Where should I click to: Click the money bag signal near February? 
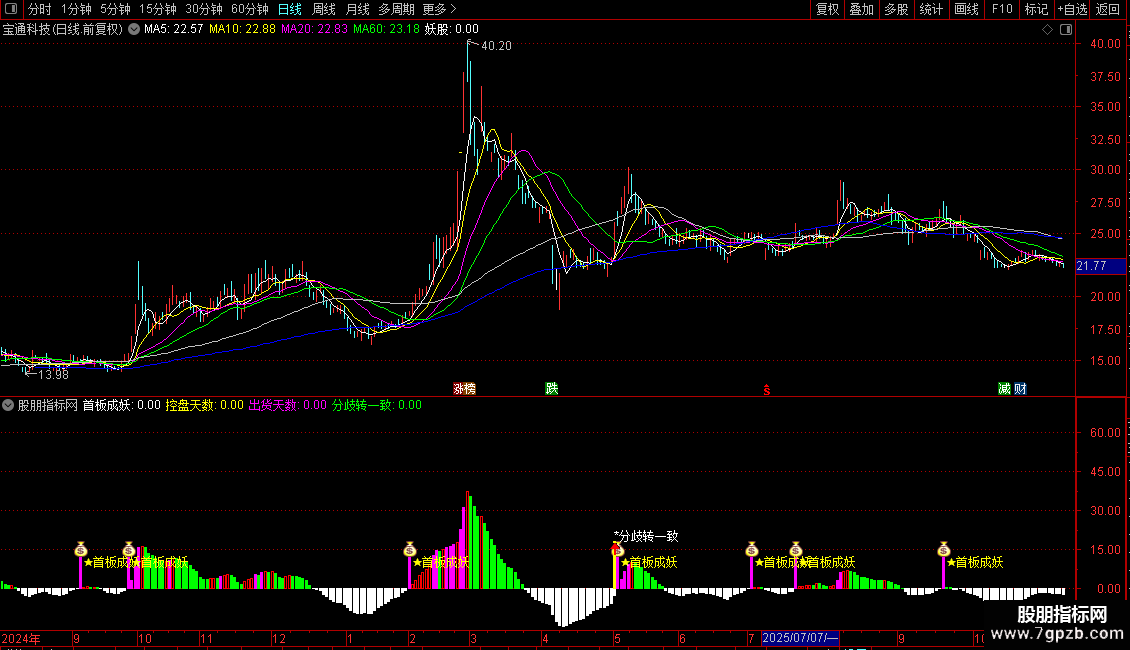[x=410, y=550]
